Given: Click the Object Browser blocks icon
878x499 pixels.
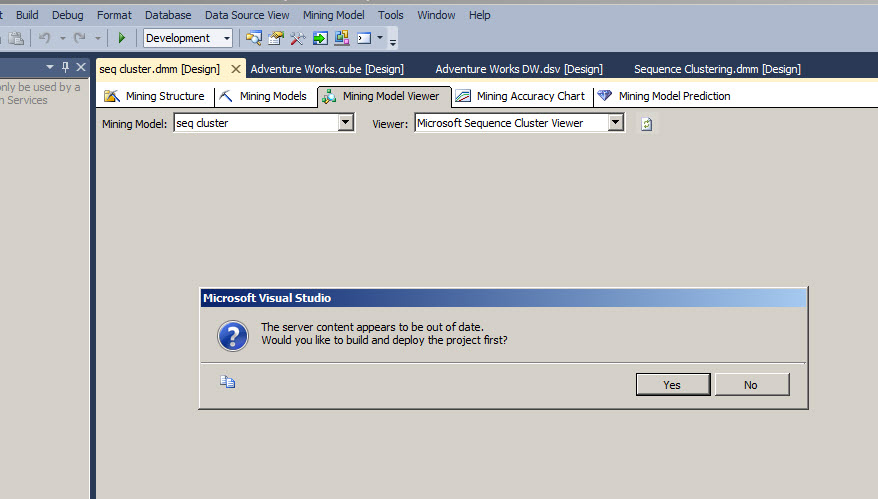Looking at the screenshot, I should 342,38.
